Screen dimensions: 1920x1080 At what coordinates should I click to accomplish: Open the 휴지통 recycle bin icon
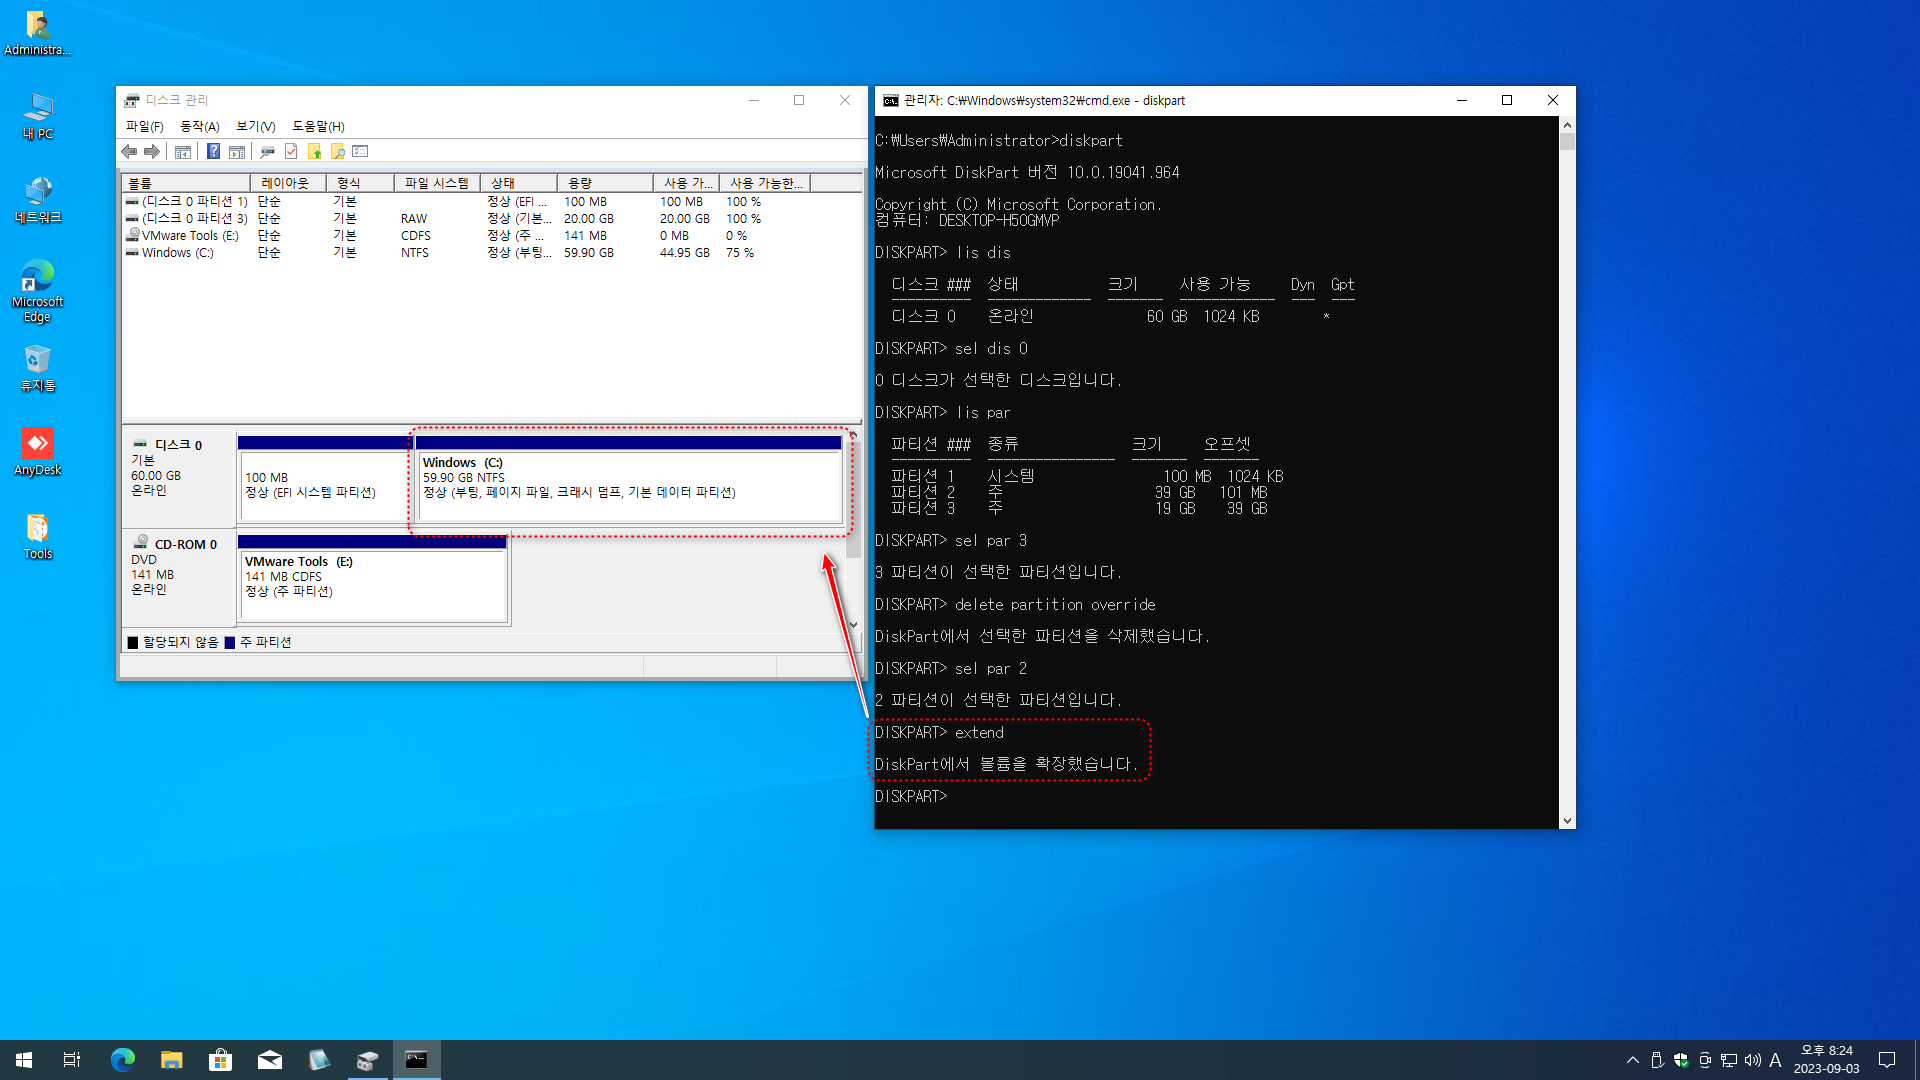[37, 369]
